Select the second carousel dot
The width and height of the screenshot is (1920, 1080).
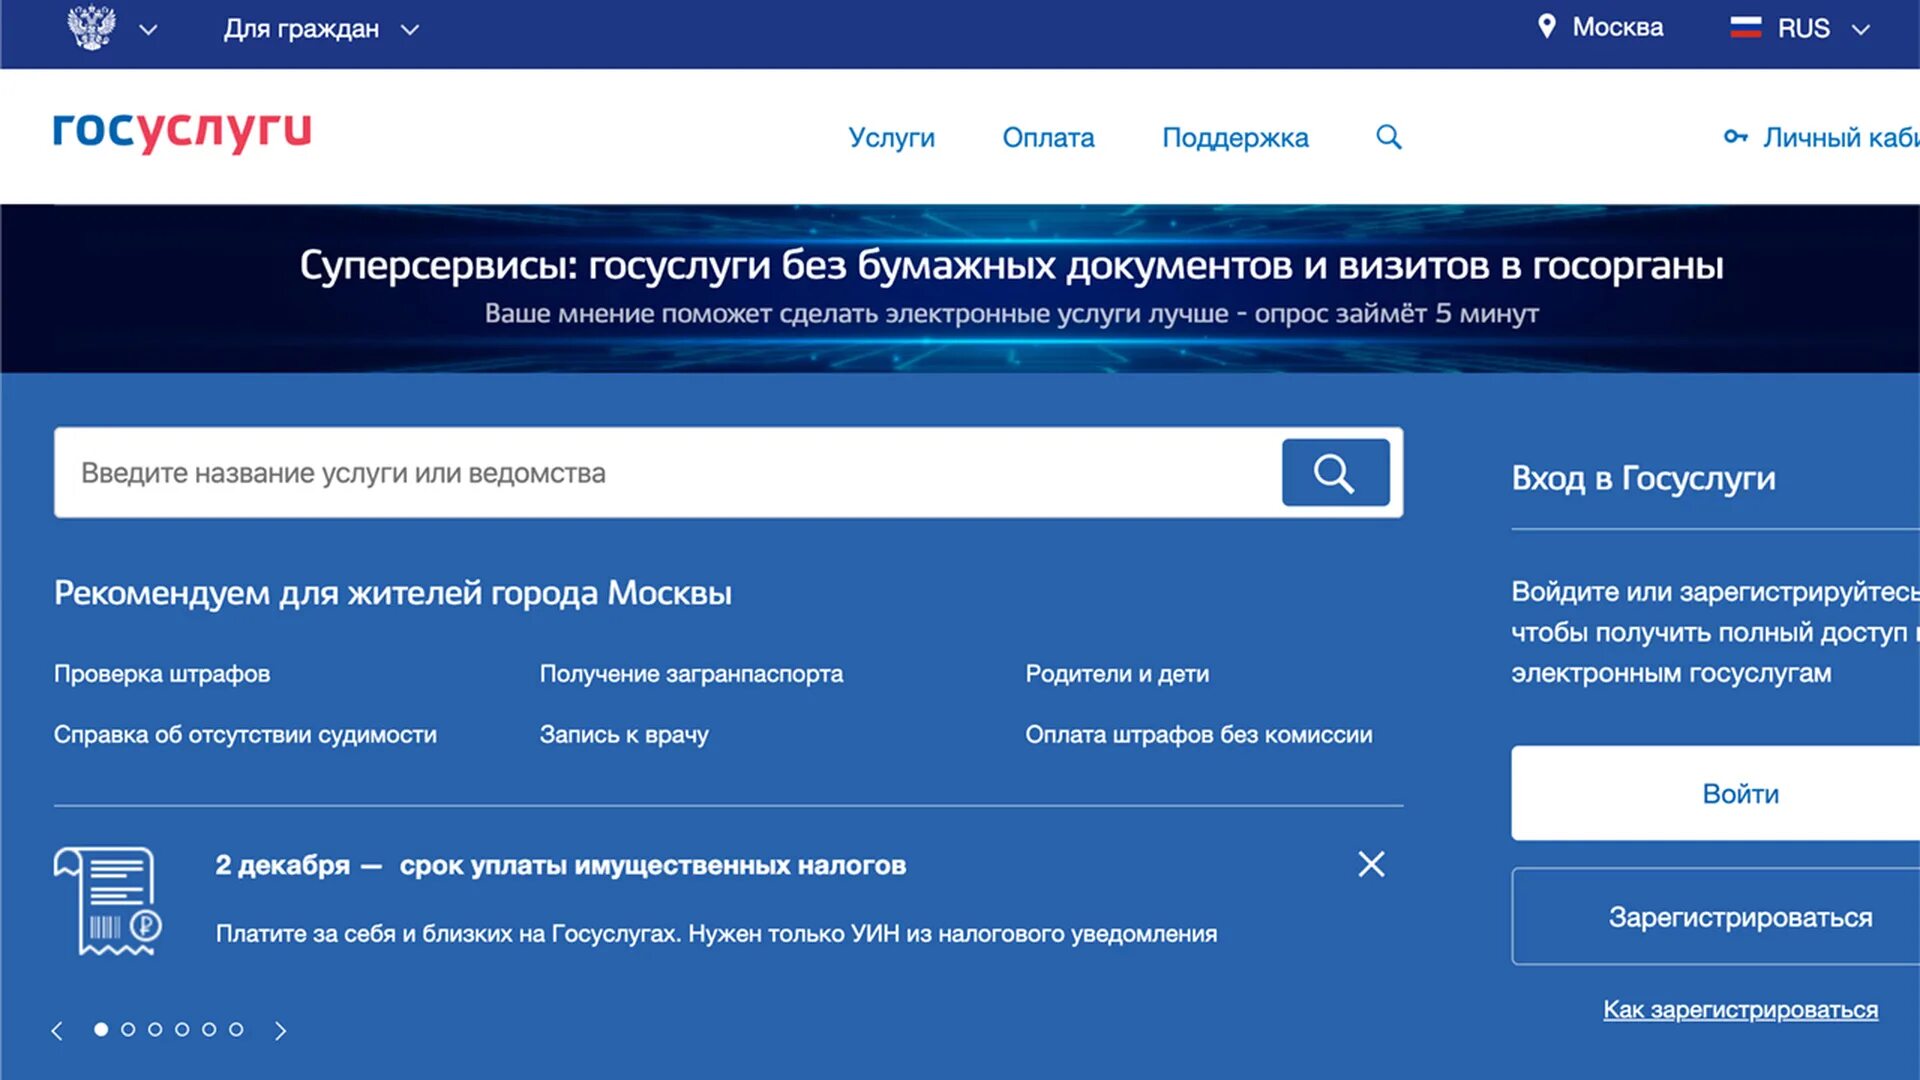pos(128,1029)
